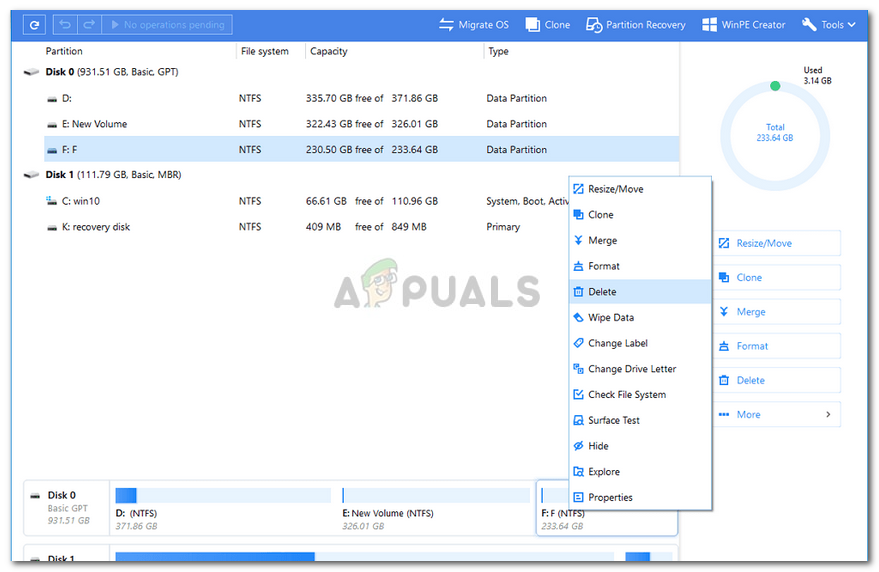This screenshot has height=572, width=879.
Task: Open the Clone tool in the toolbar
Action: pos(548,25)
